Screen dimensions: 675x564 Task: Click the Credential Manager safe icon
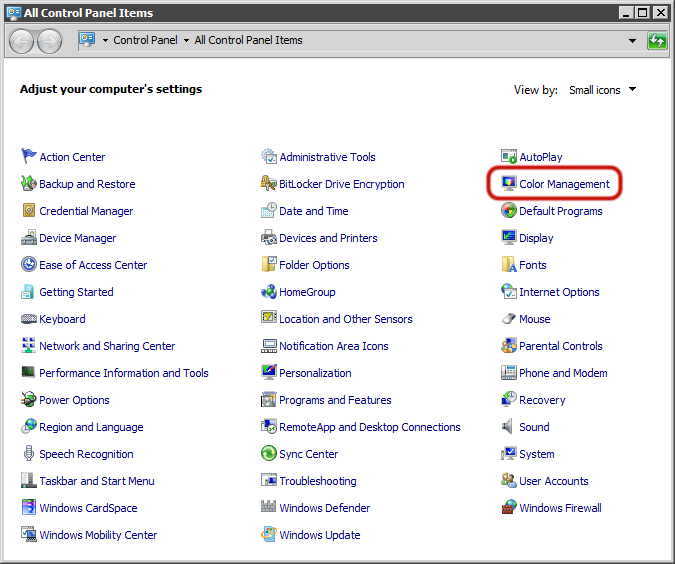28,211
